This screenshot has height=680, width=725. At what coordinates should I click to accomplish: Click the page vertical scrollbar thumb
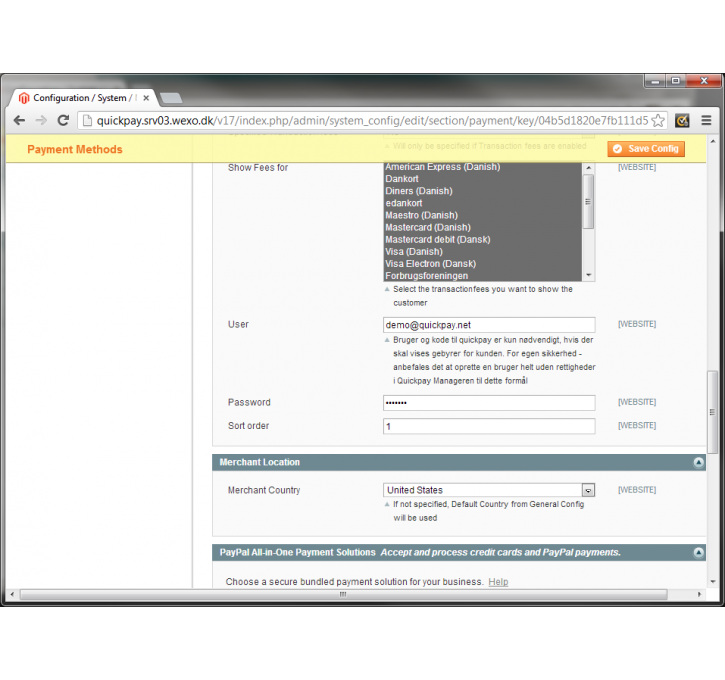713,412
